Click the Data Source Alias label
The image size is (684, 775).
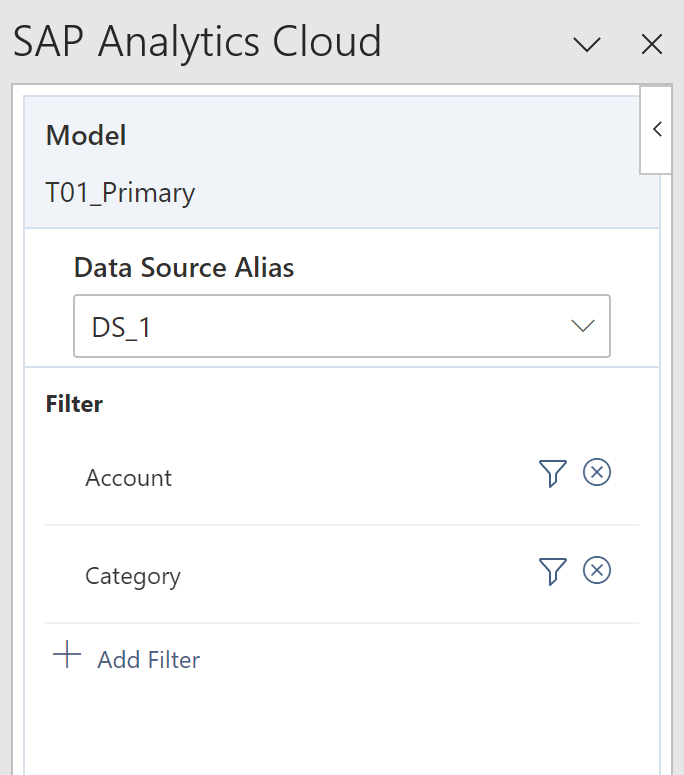click(184, 268)
